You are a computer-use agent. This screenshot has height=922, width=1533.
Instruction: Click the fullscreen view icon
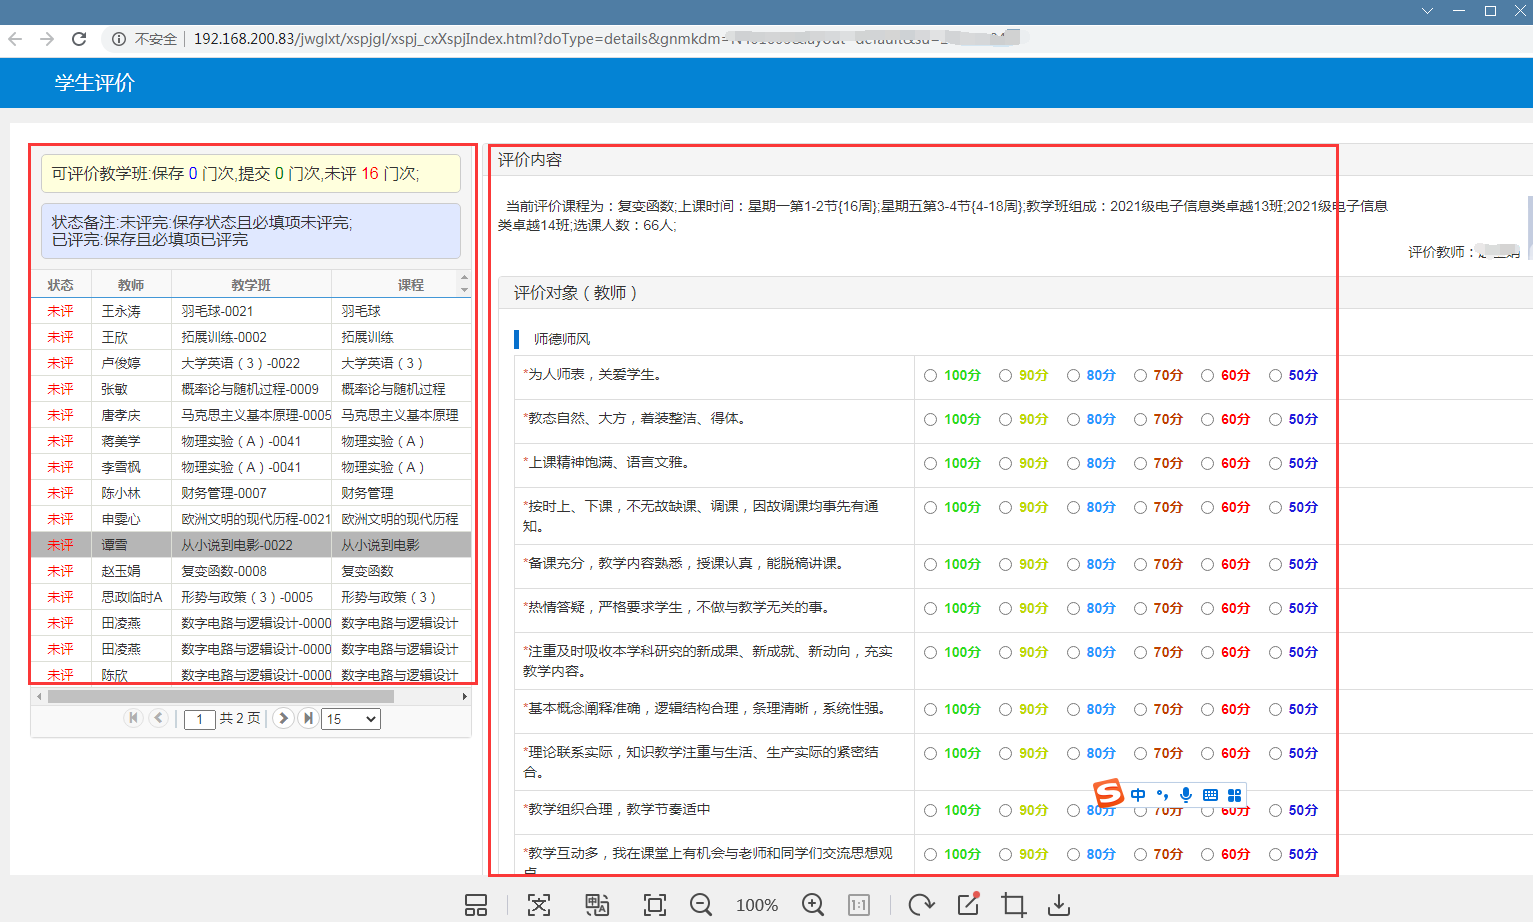[655, 905]
